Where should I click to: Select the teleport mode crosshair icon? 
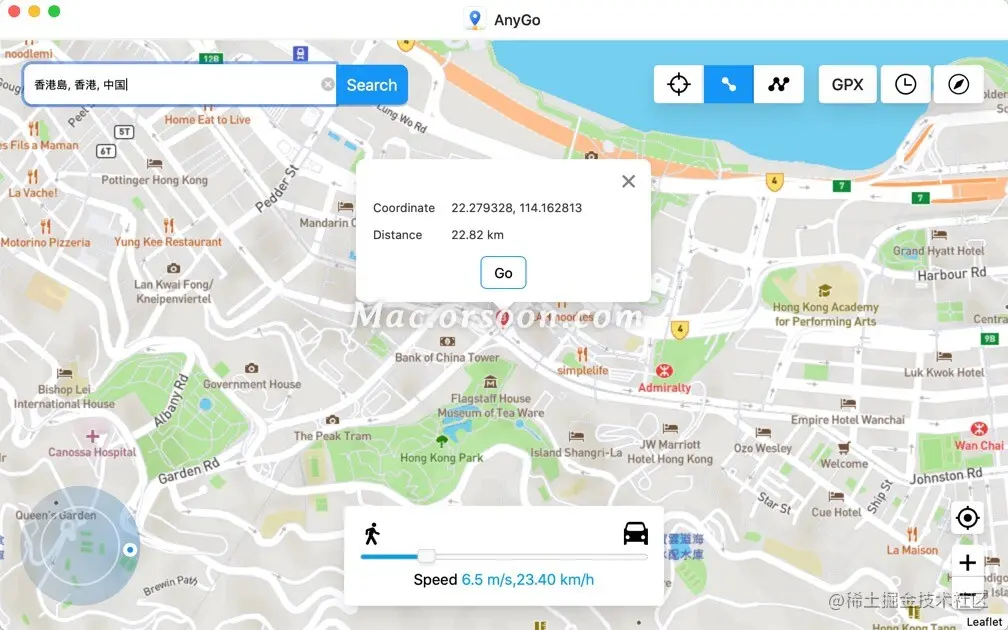pyautogui.click(x=678, y=84)
